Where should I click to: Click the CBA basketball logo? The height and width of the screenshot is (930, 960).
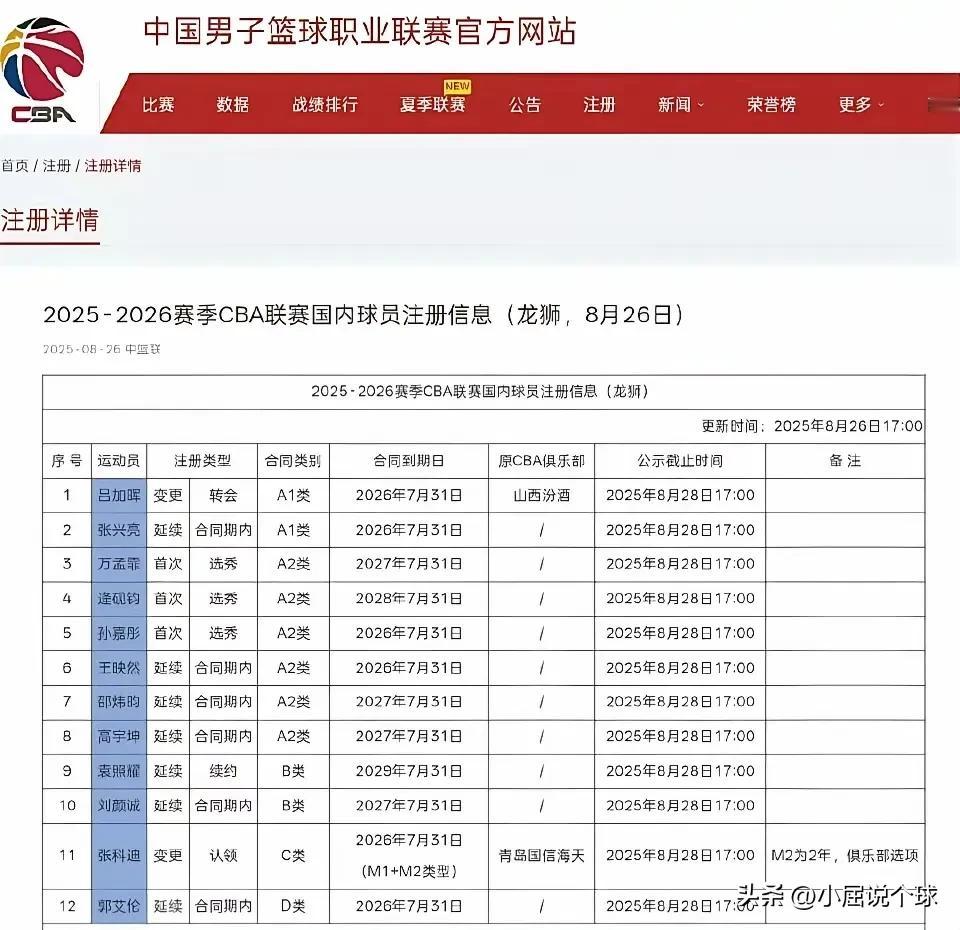[40, 70]
